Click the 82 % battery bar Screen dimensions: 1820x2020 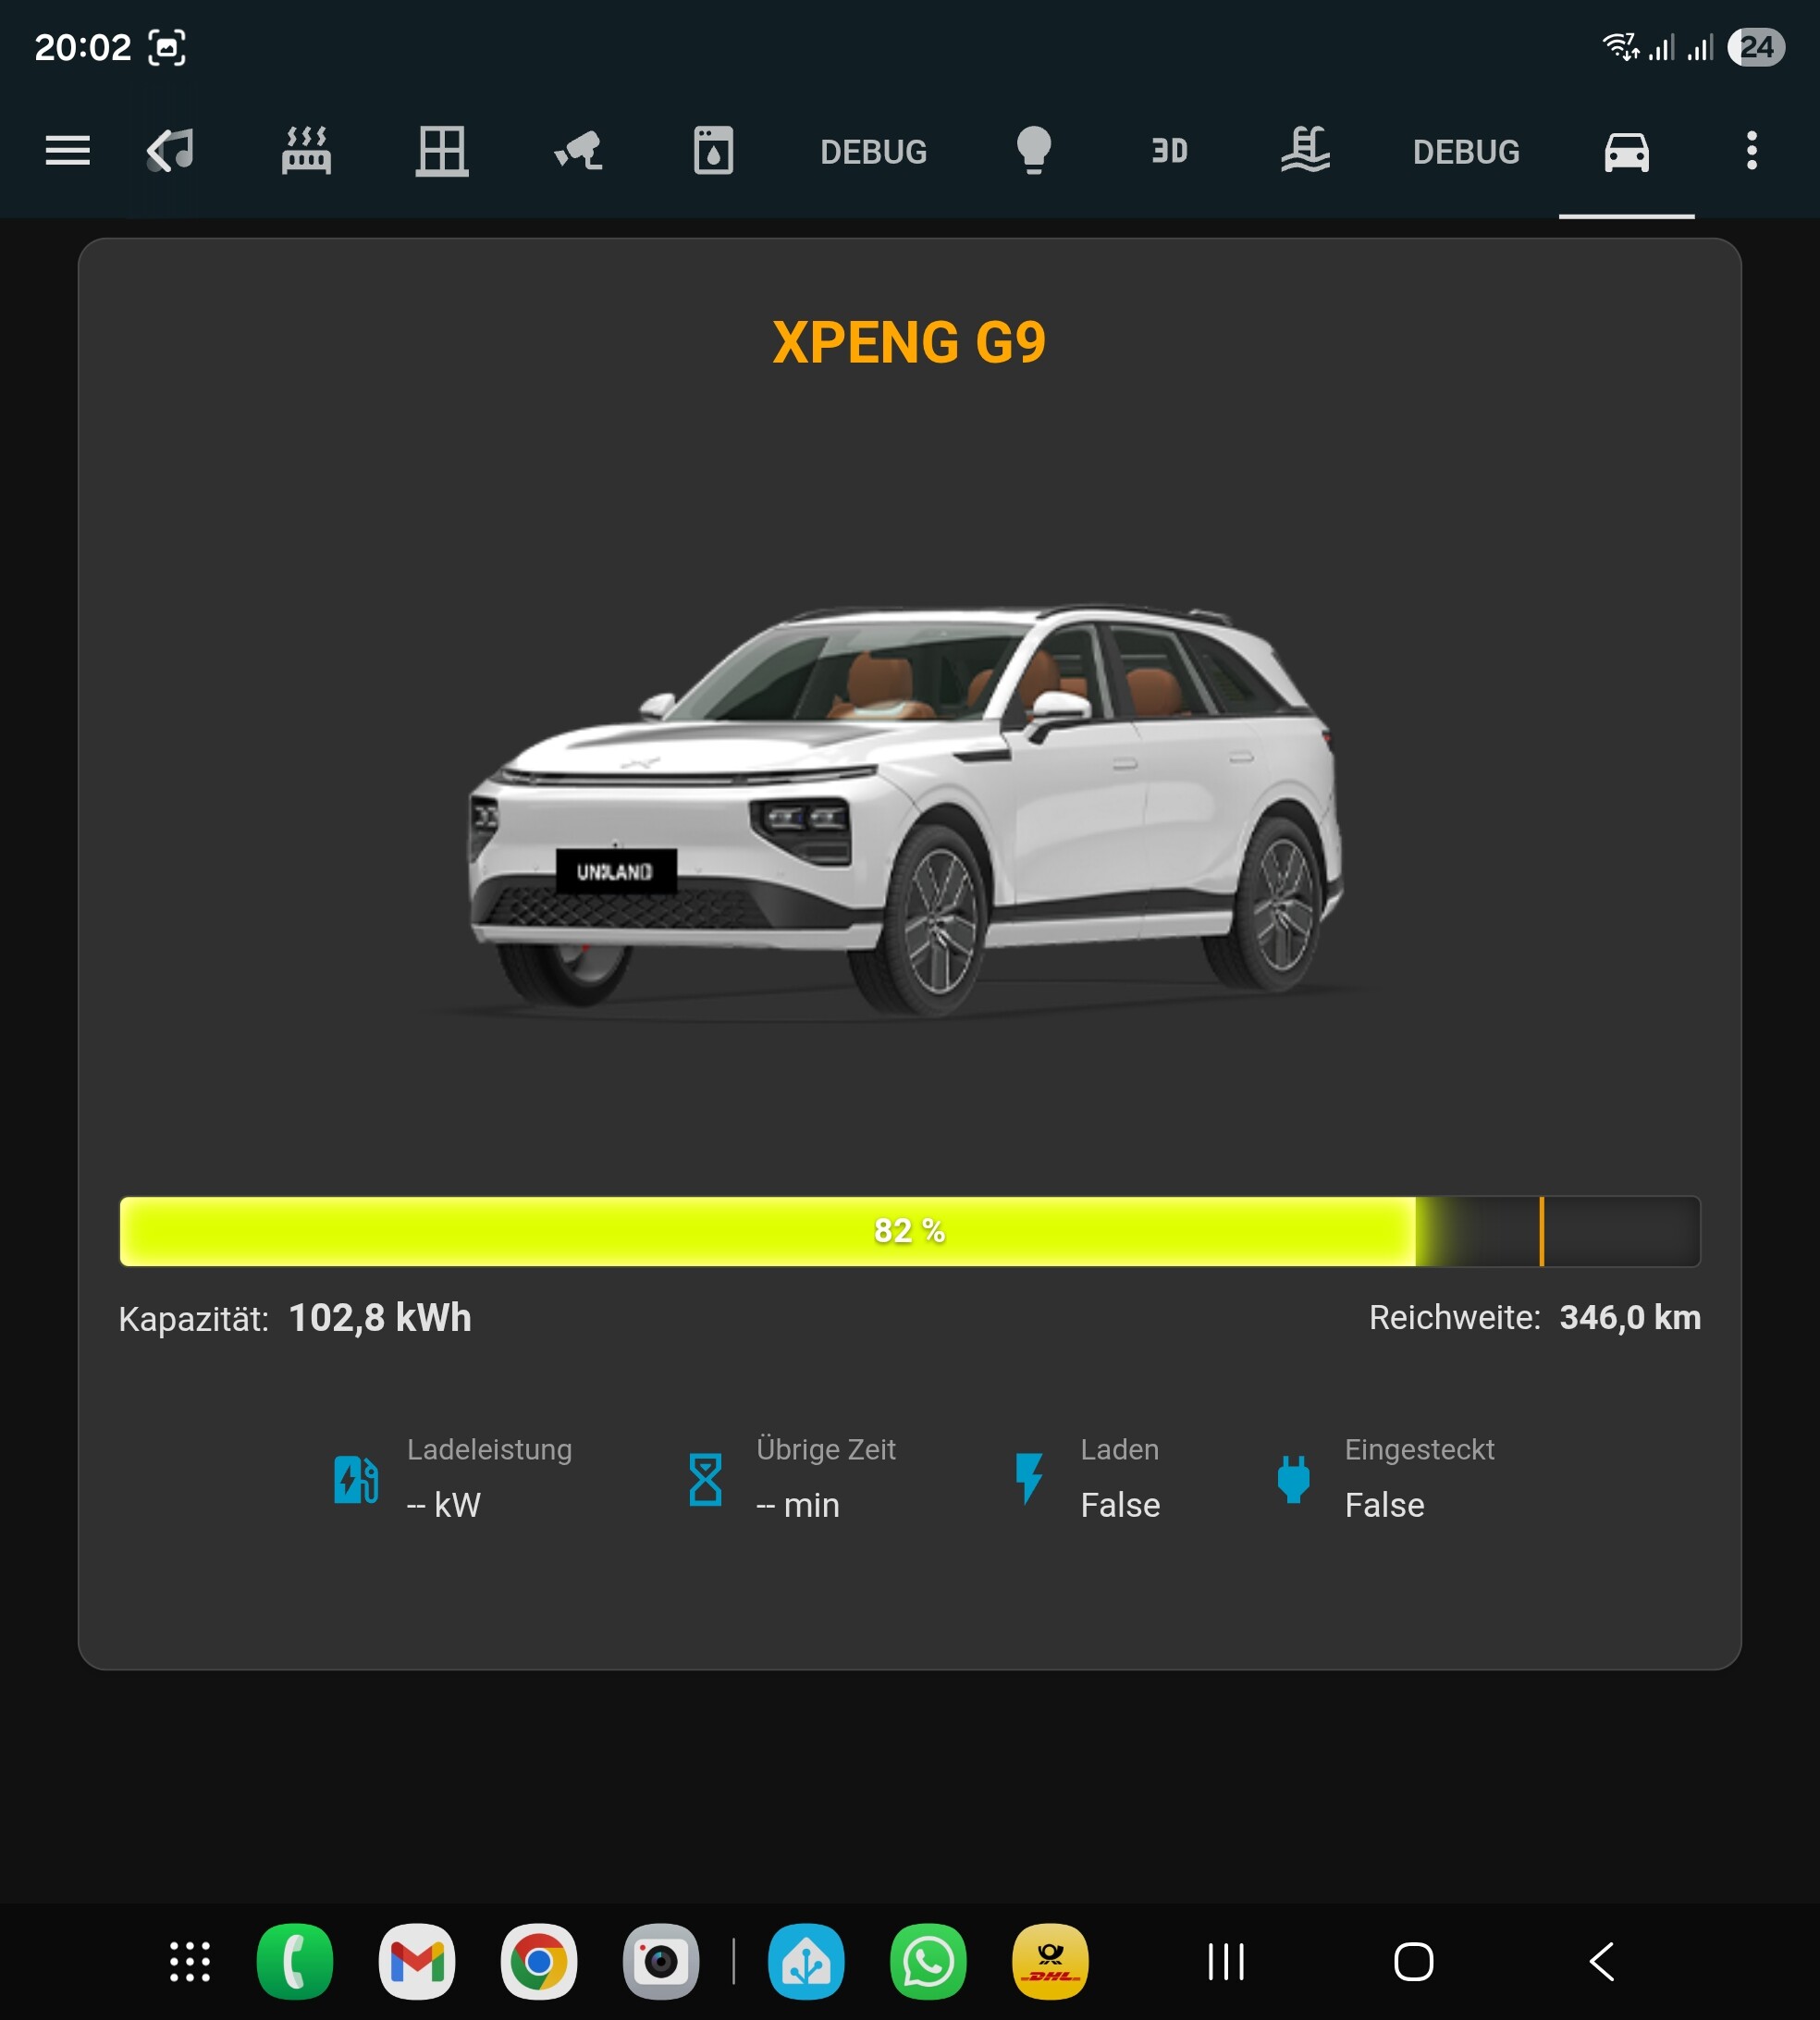[x=908, y=1231]
